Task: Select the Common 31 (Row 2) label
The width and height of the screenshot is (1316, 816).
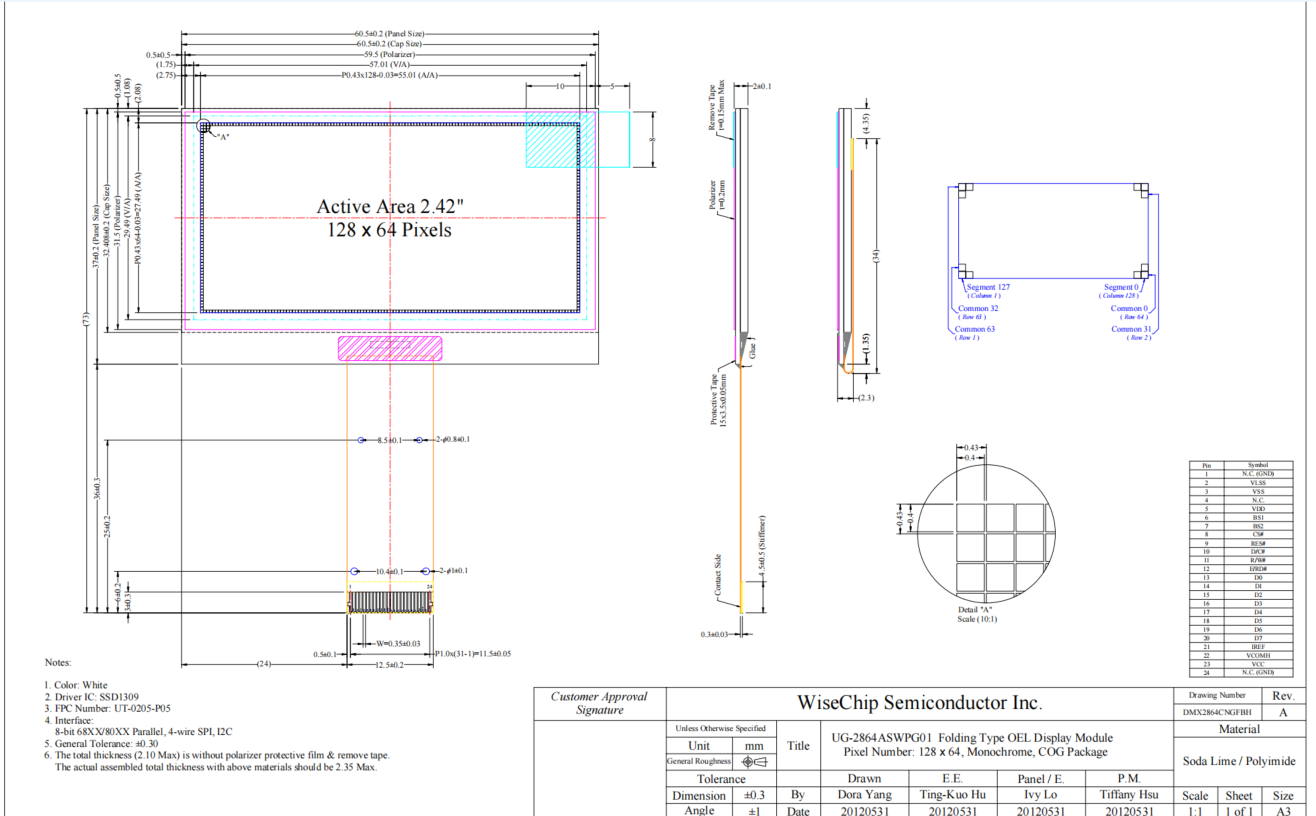Action: tap(1130, 333)
